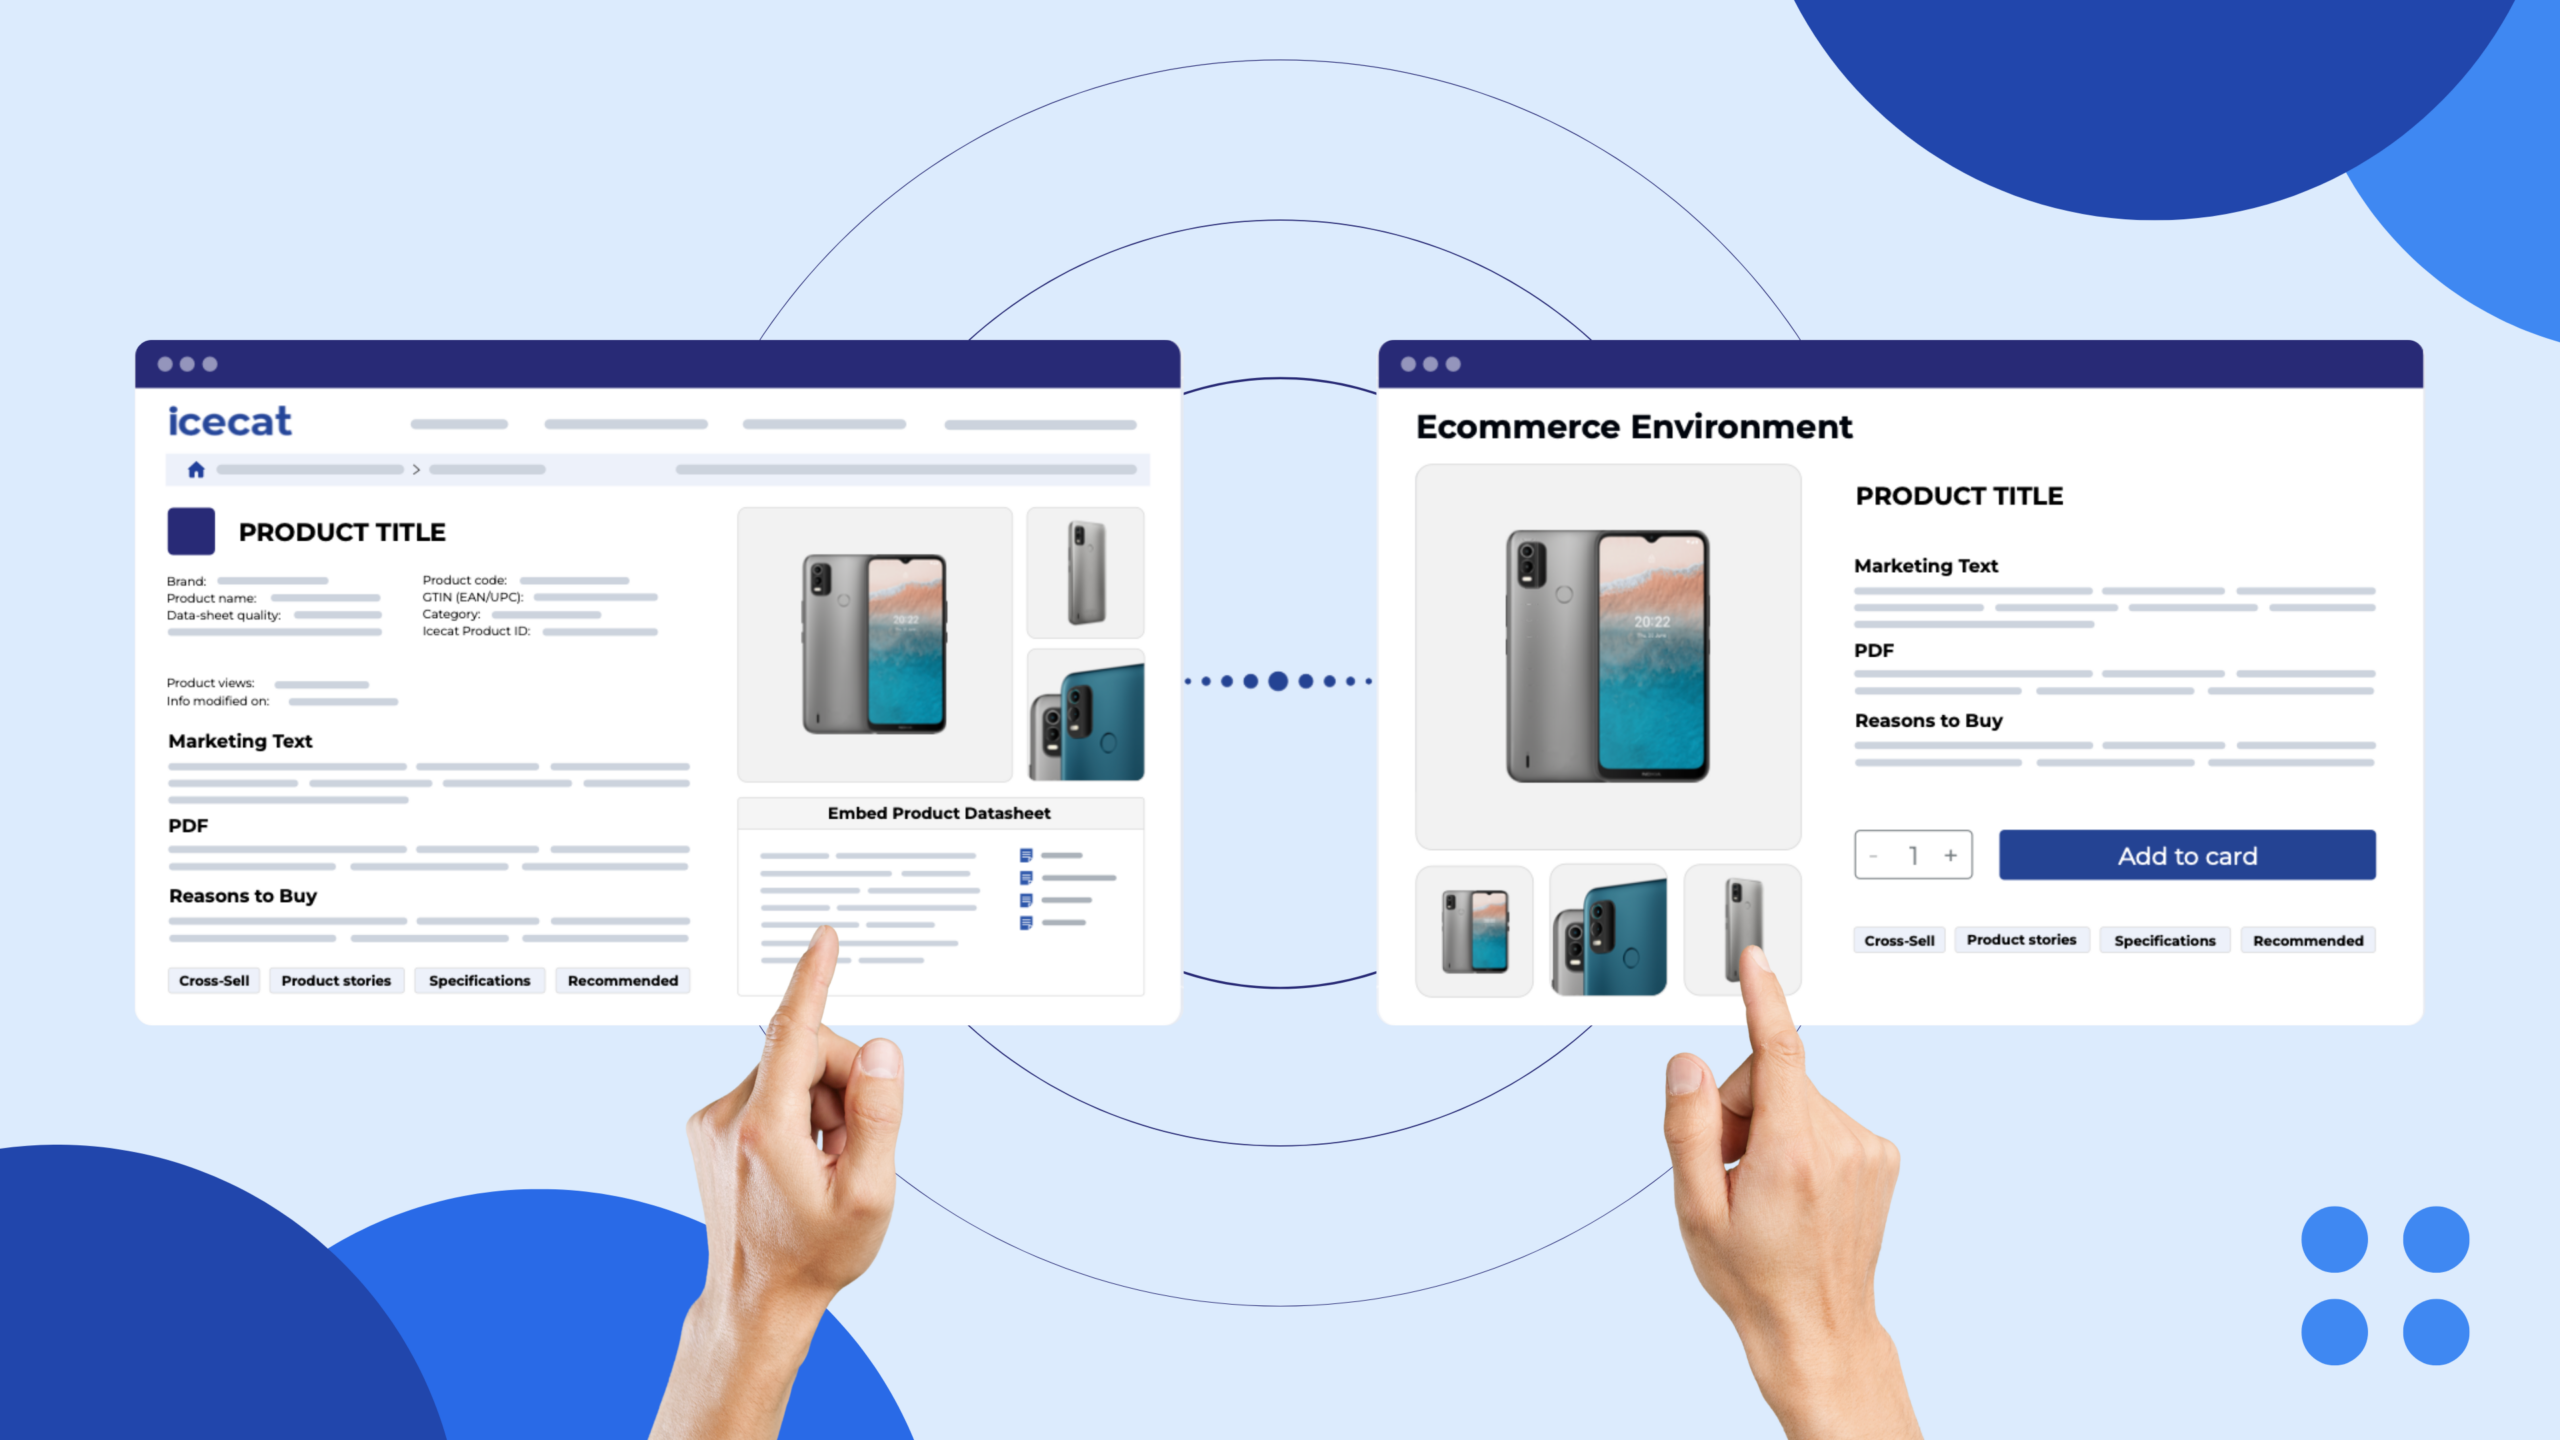
Task: Click Add to card button in ecommerce
Action: click(x=2185, y=855)
